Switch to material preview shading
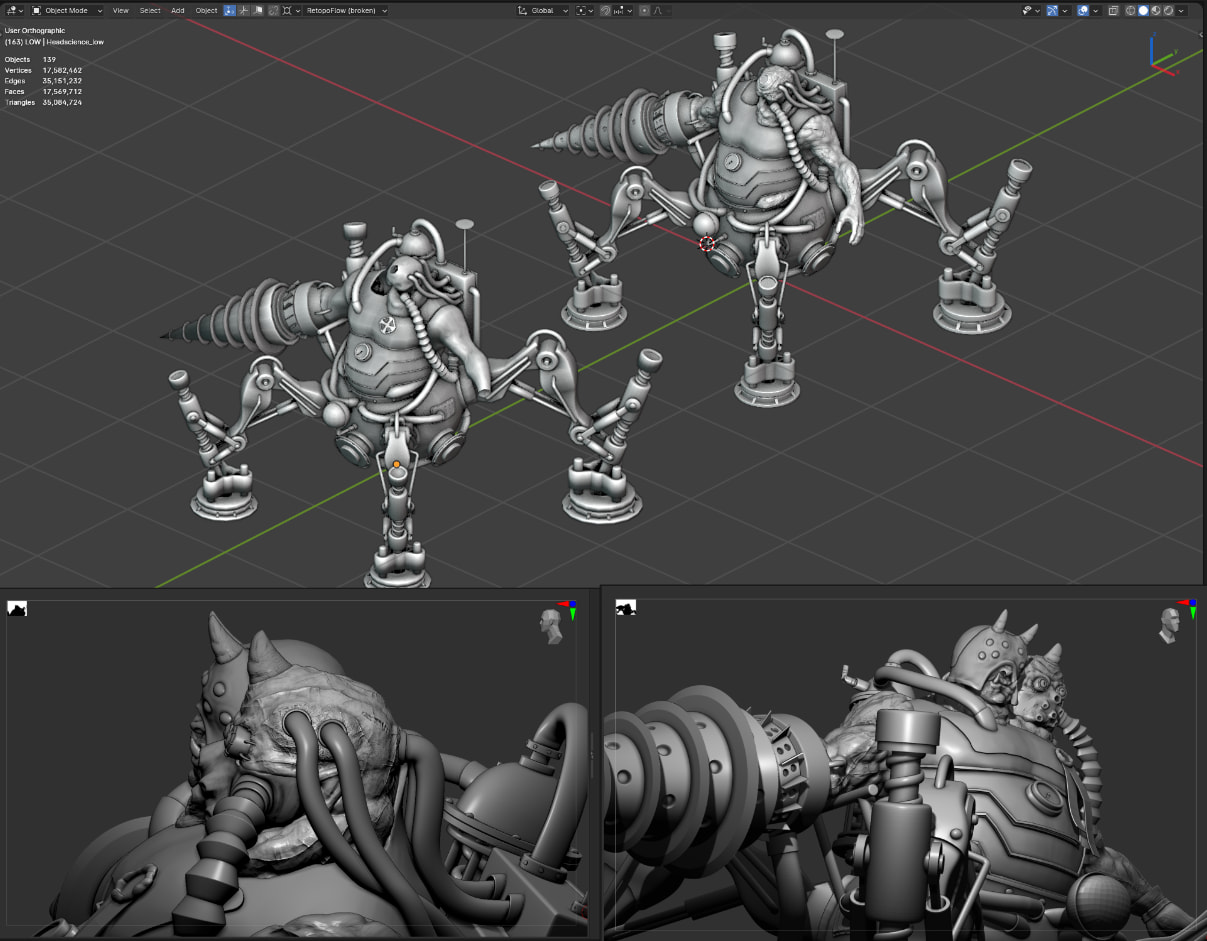This screenshot has height=941, width=1207. click(1155, 10)
